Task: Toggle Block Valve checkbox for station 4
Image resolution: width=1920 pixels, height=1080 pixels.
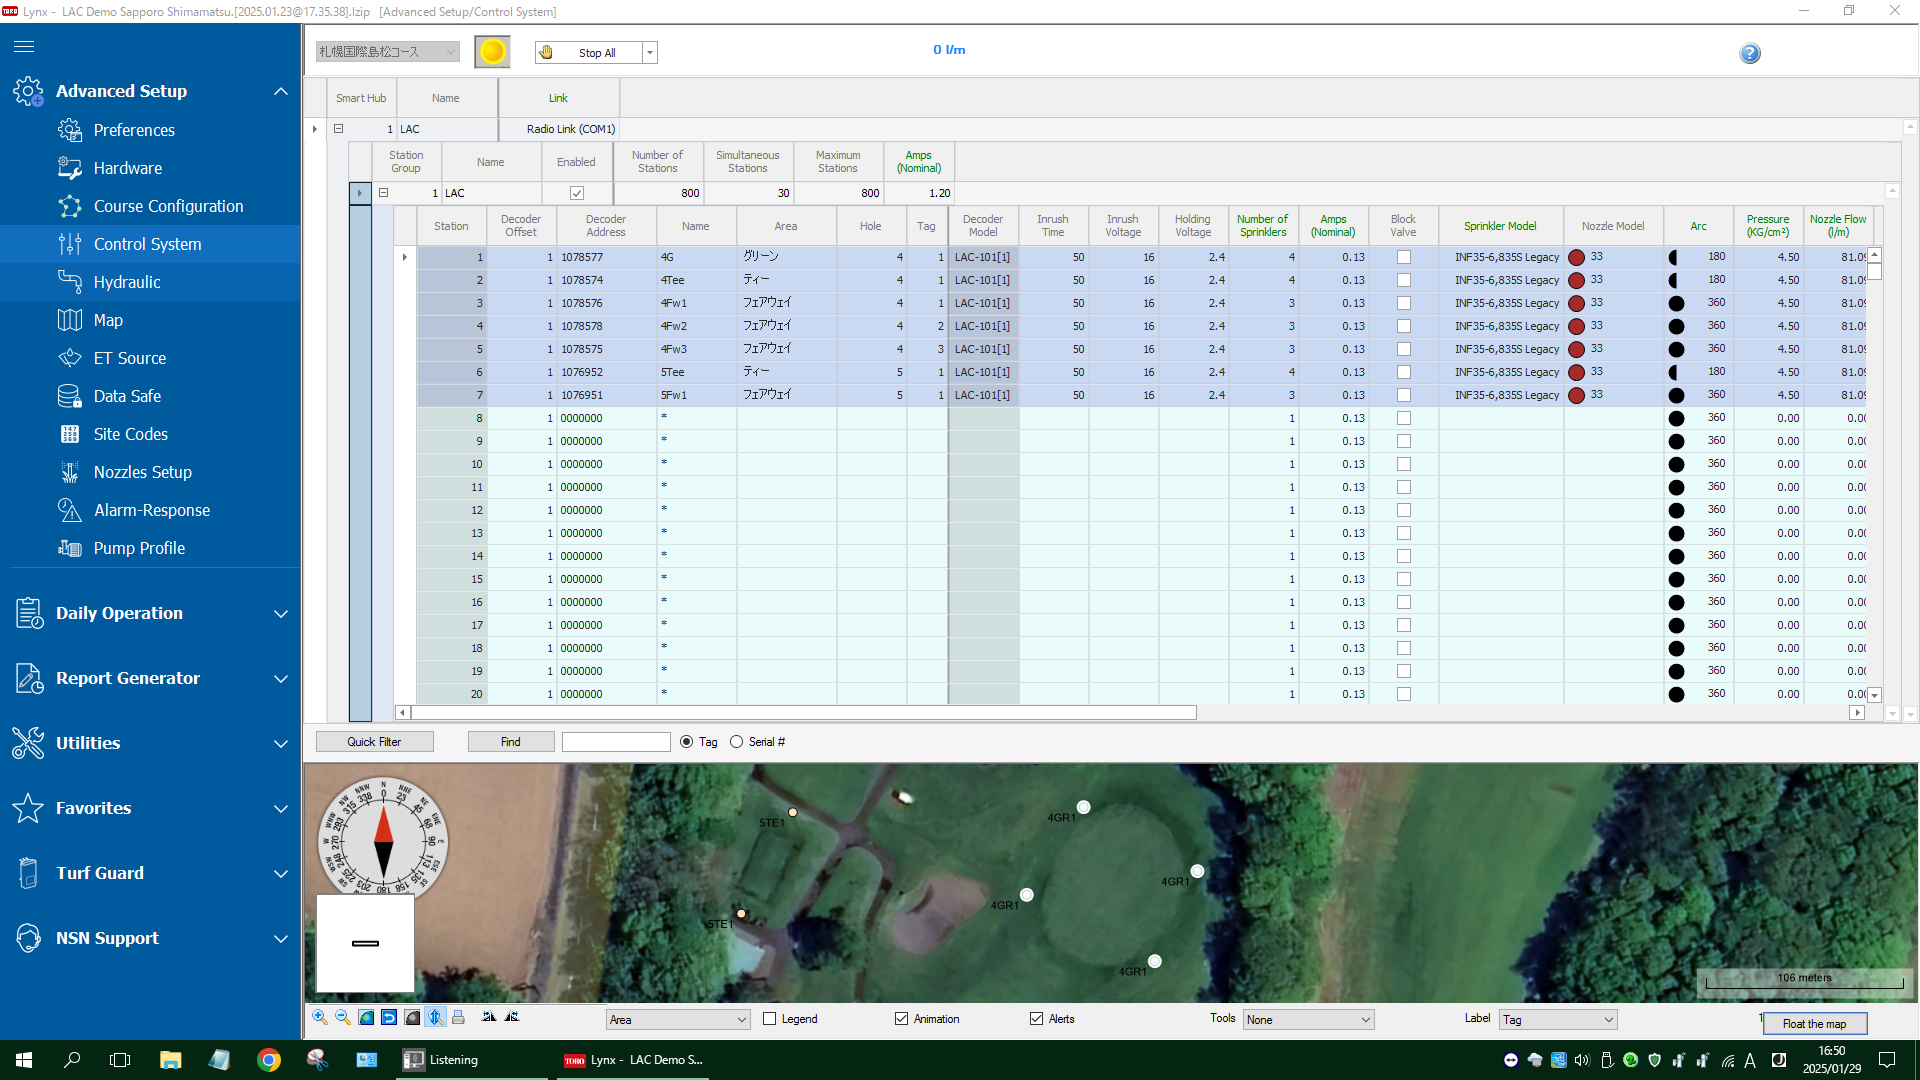Action: click(1403, 326)
